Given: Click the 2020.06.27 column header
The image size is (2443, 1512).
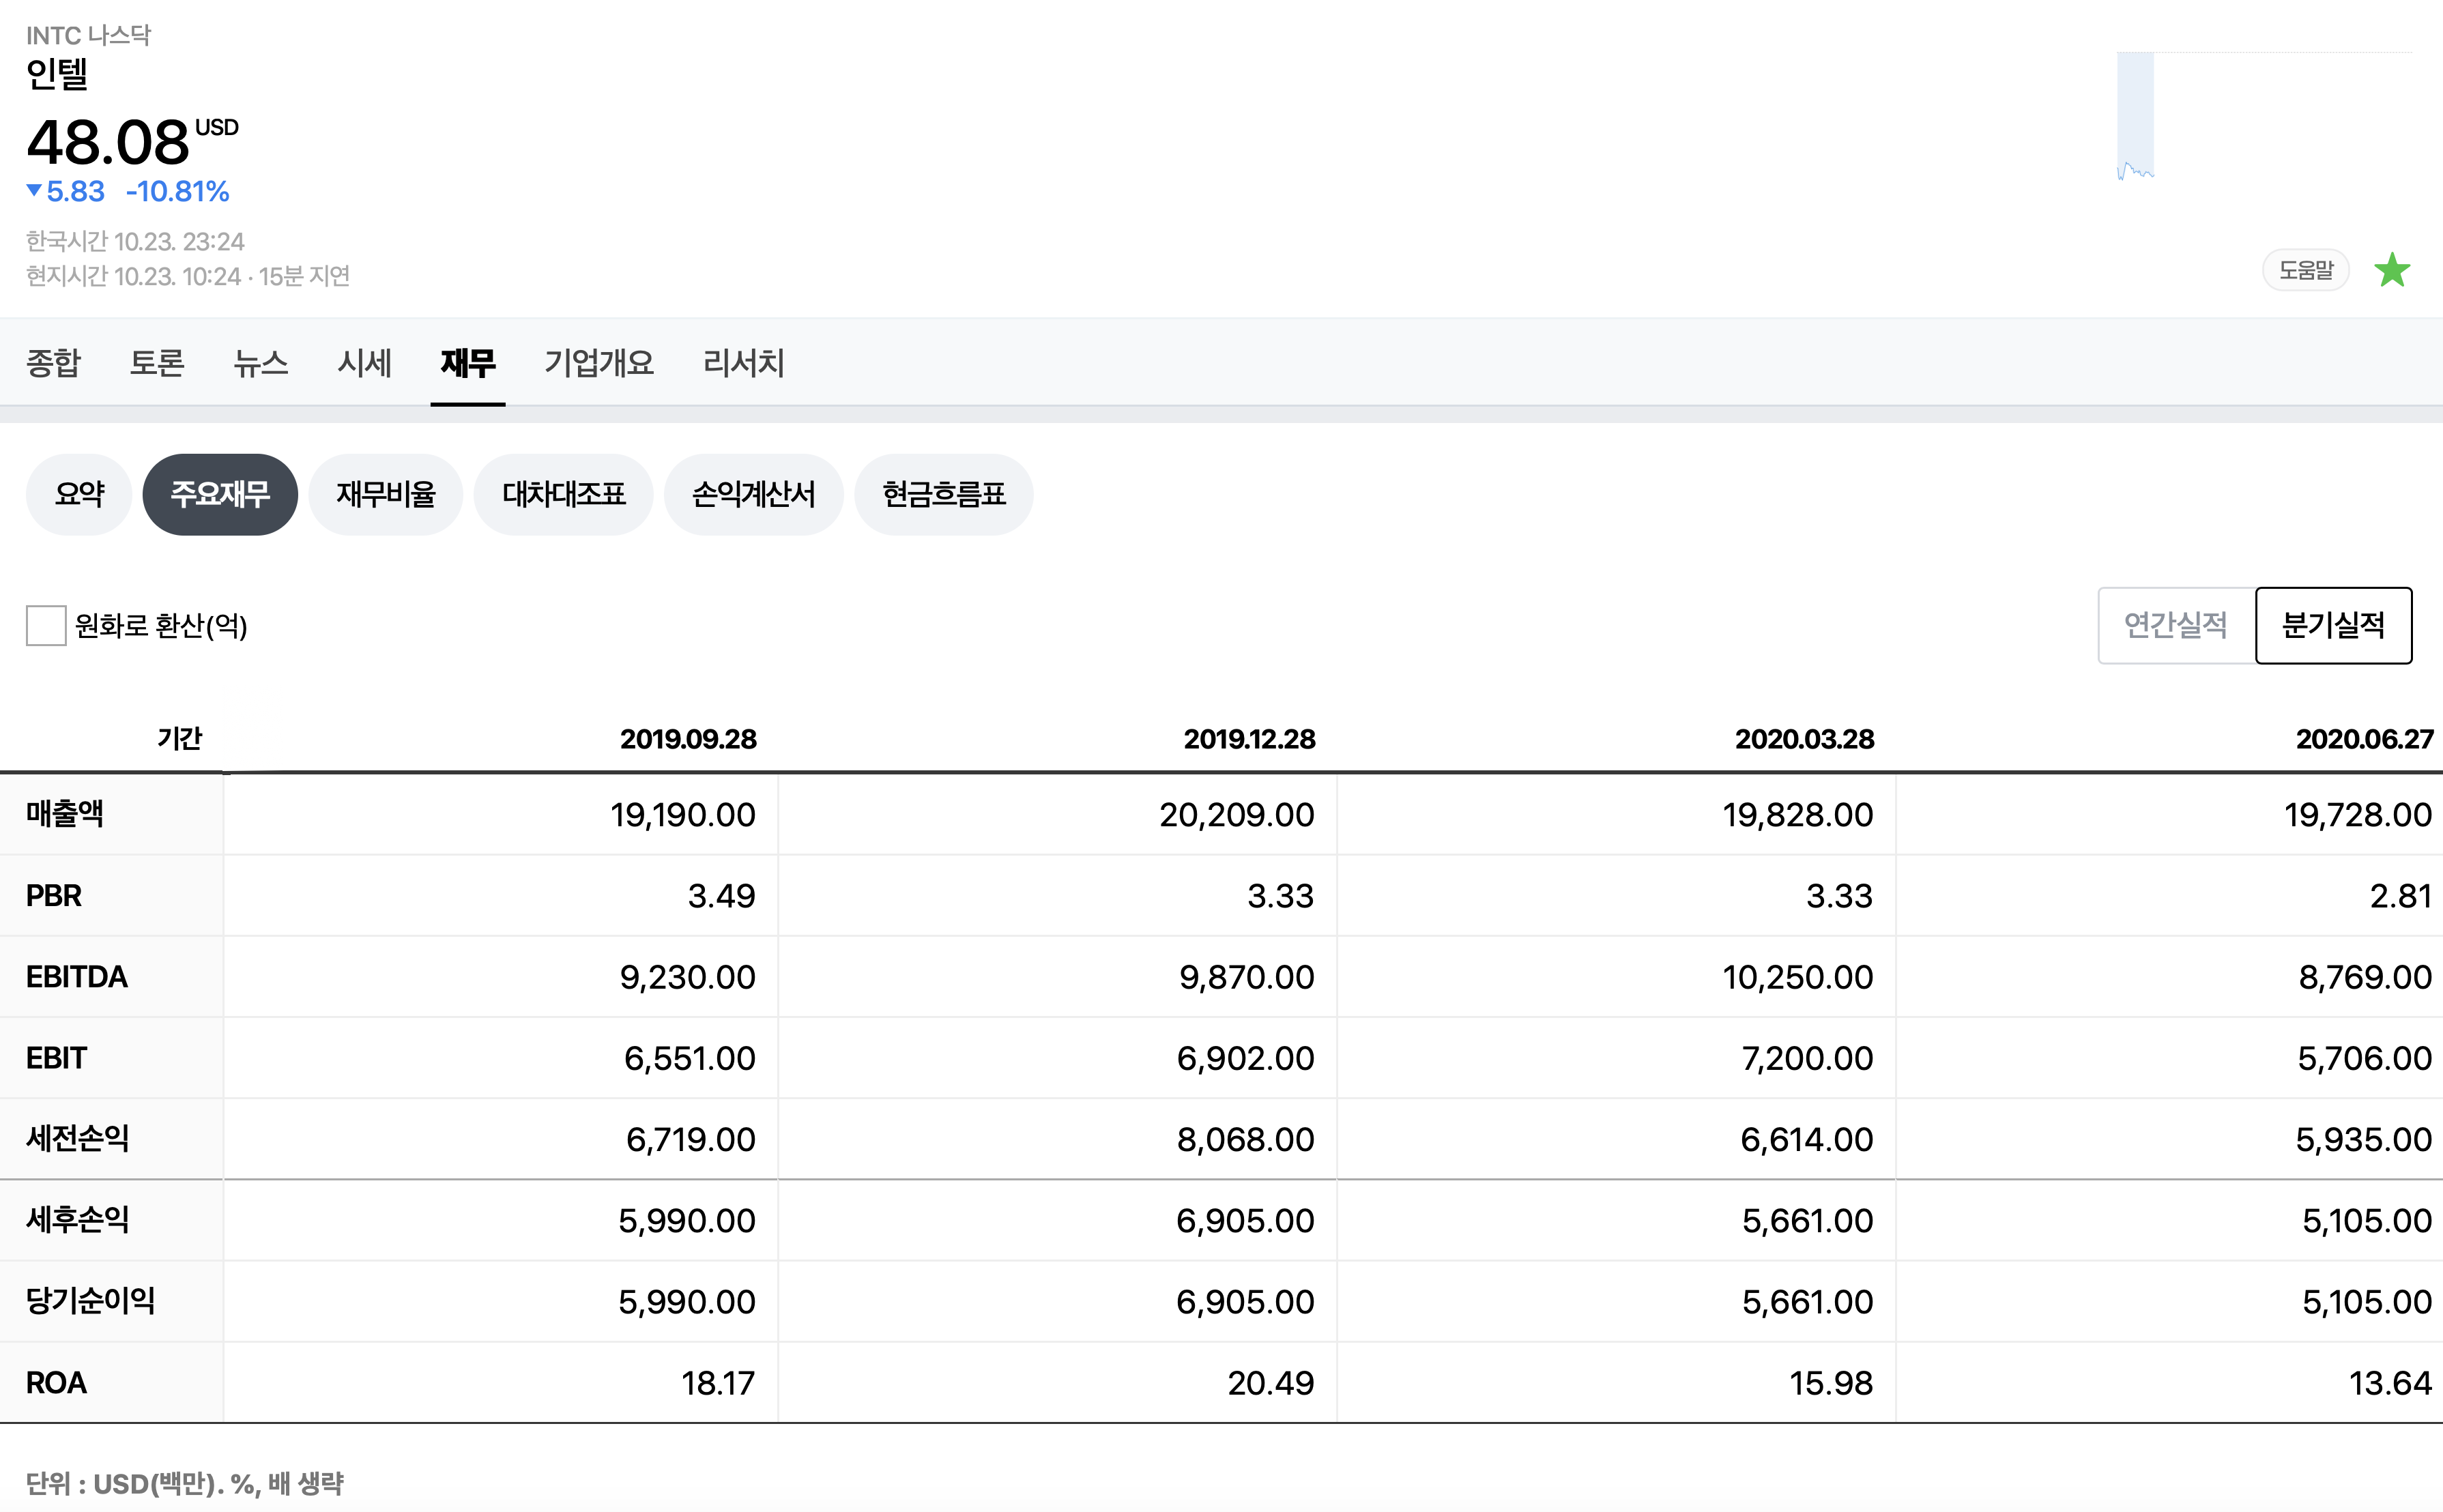Looking at the screenshot, I should [2363, 739].
